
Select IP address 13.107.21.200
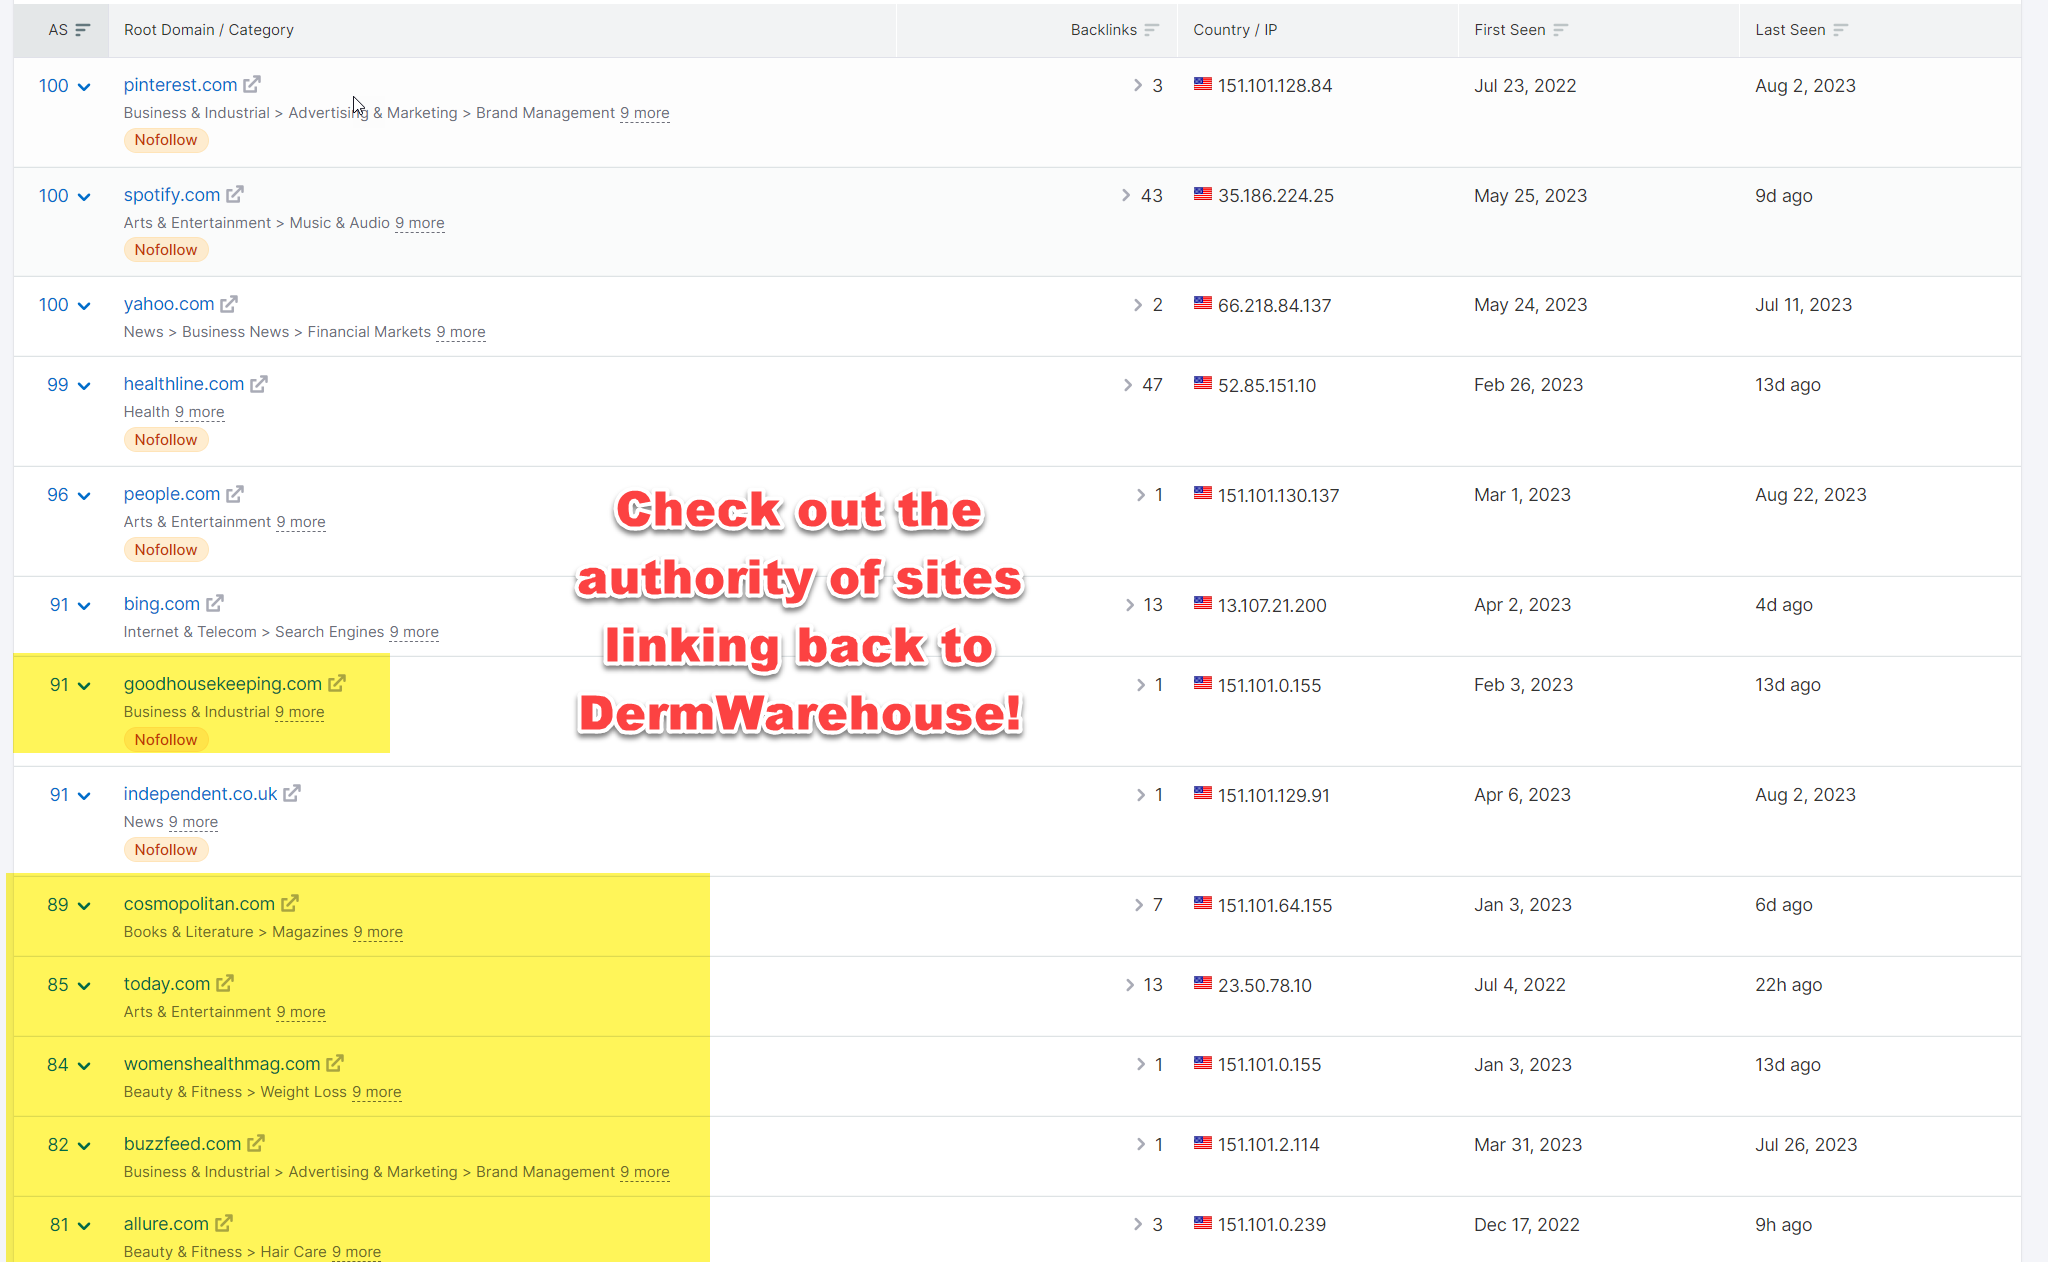(1272, 606)
